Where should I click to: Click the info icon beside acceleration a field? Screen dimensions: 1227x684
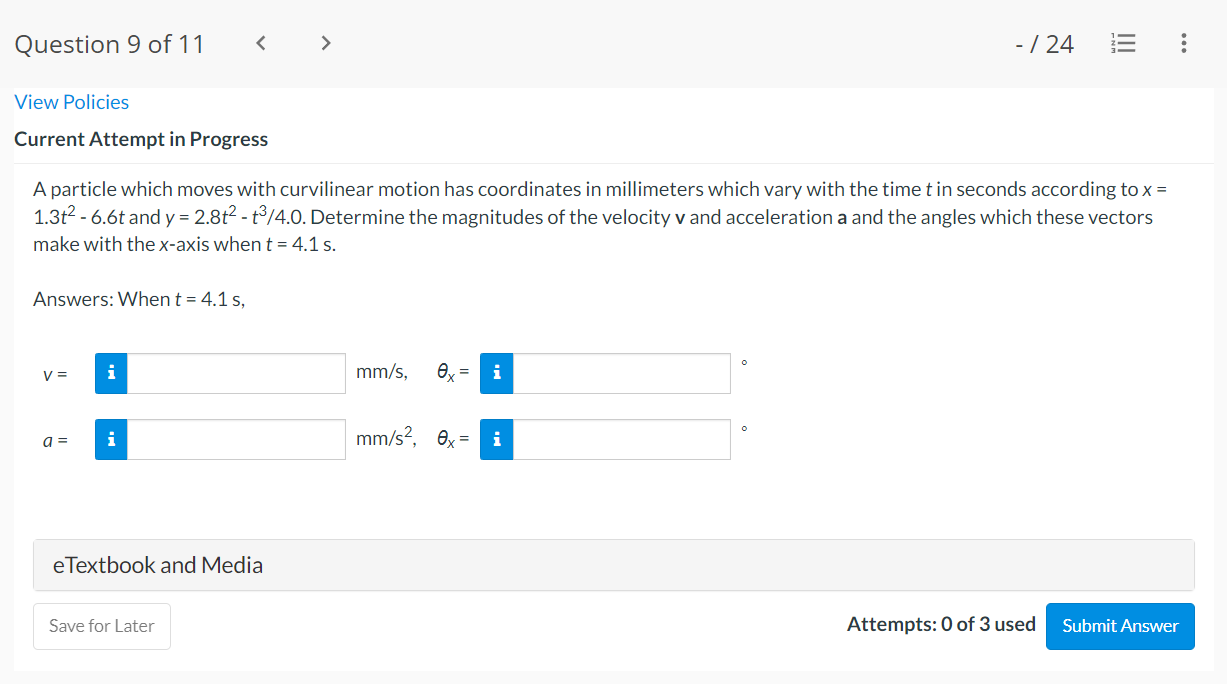(x=111, y=439)
